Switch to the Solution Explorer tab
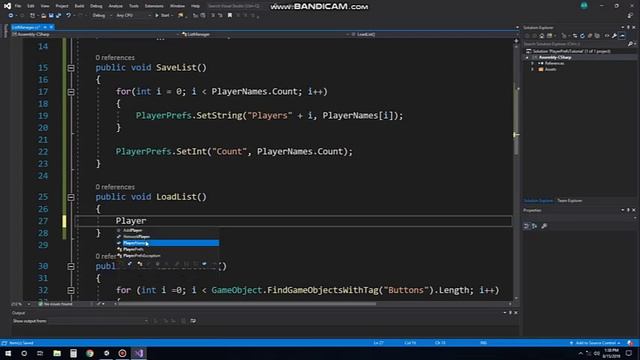This screenshot has width=640, height=360. (538, 201)
